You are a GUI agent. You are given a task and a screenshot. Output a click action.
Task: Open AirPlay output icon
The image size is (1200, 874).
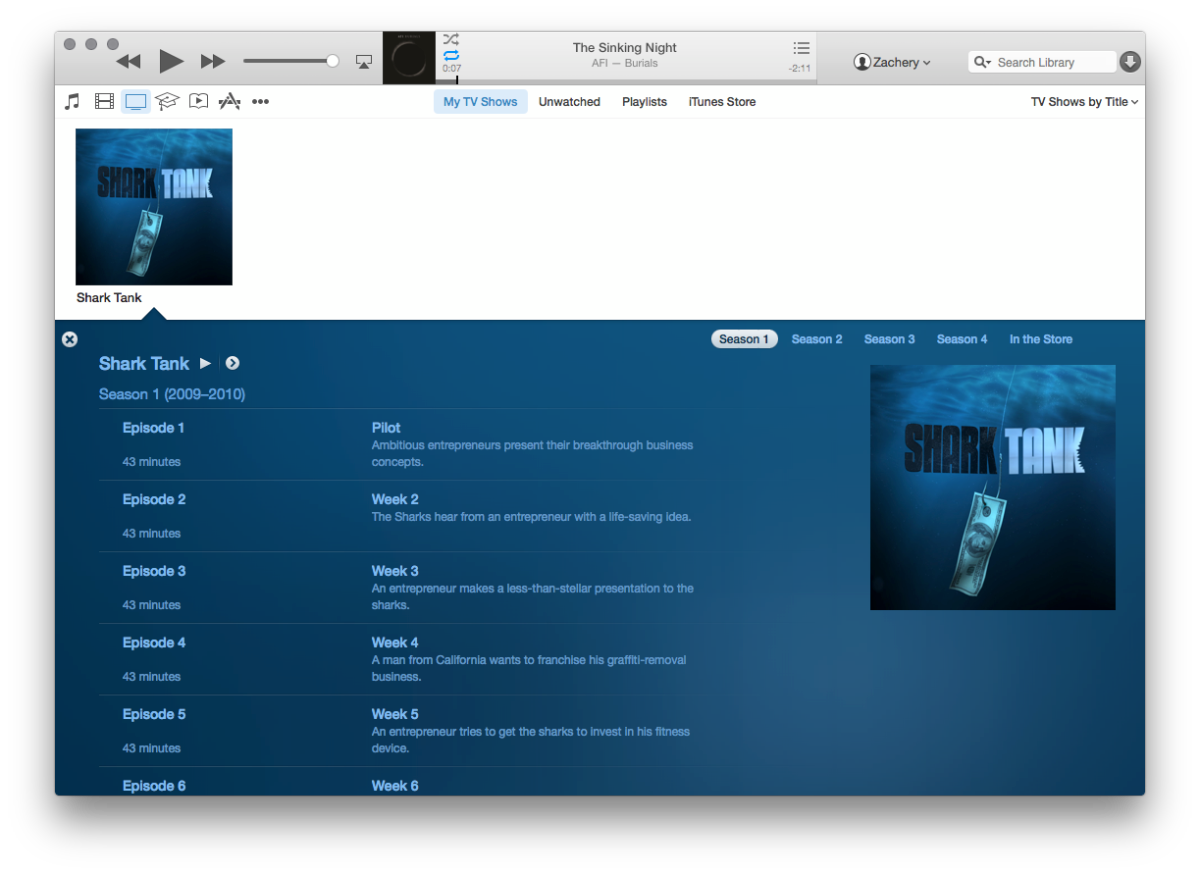click(x=364, y=62)
